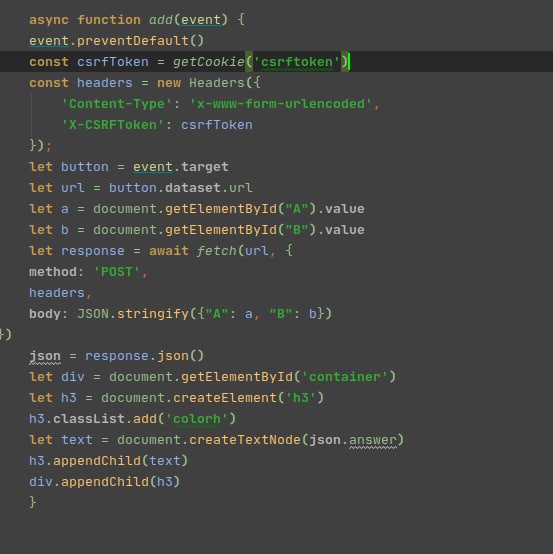The width and height of the screenshot is (553, 554).
Task: Click the 'colorh' class name string
Action: [x=196, y=419]
